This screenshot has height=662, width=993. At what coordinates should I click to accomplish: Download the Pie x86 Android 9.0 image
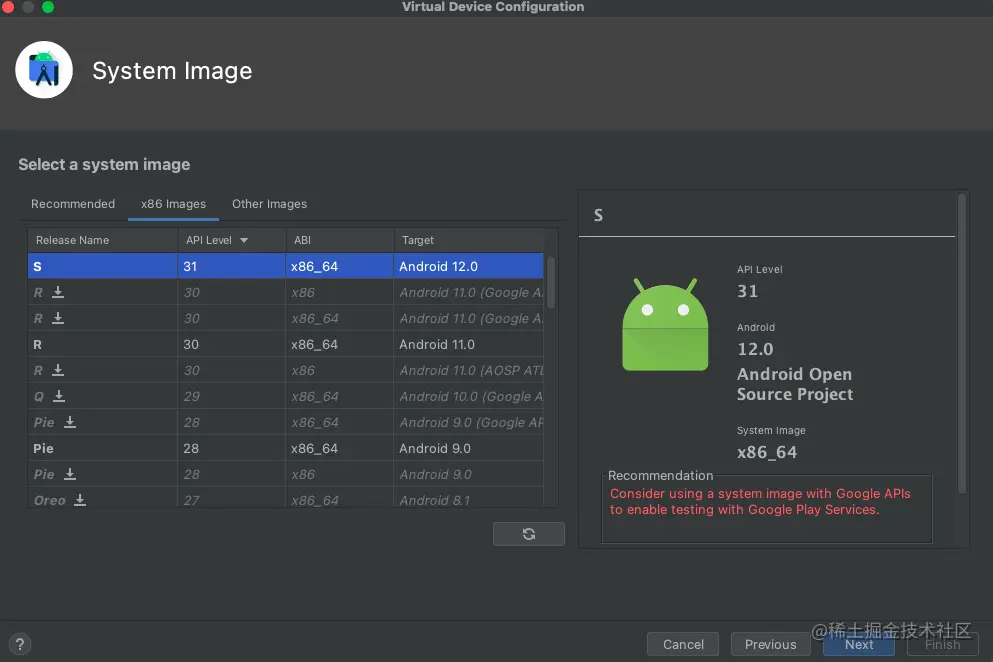70,474
